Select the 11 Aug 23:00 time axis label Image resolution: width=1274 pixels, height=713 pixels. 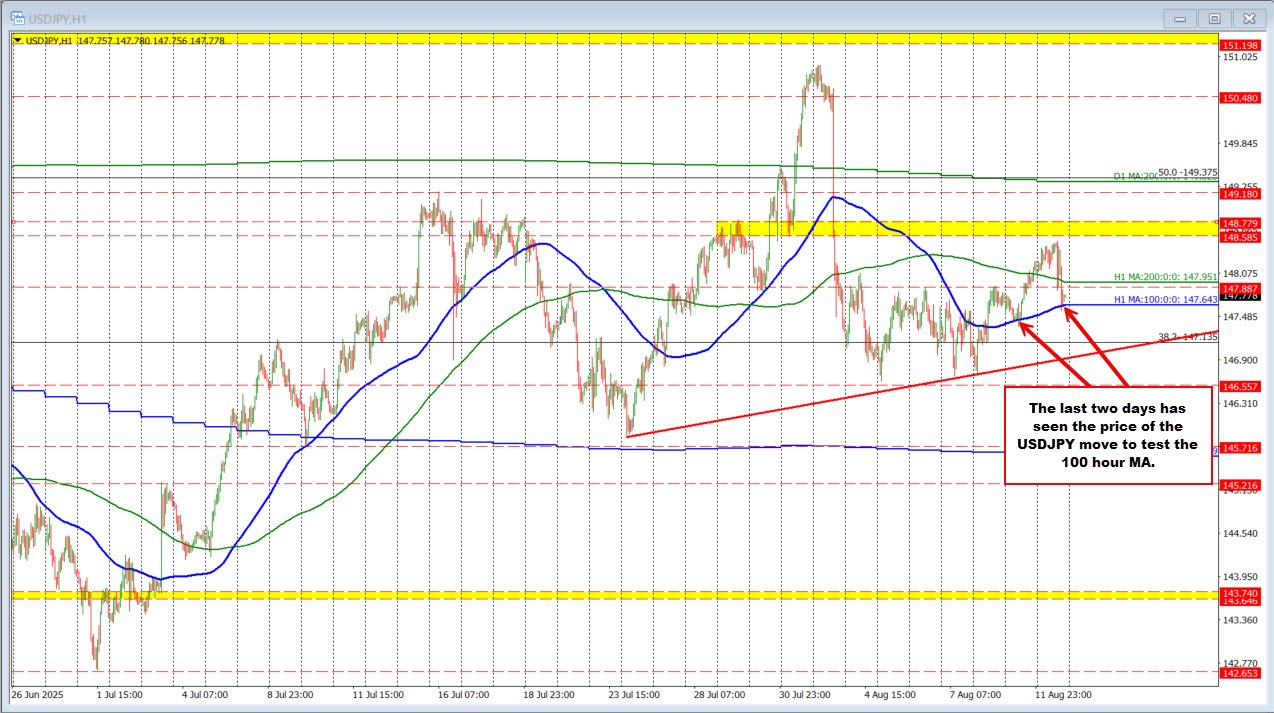click(1064, 695)
